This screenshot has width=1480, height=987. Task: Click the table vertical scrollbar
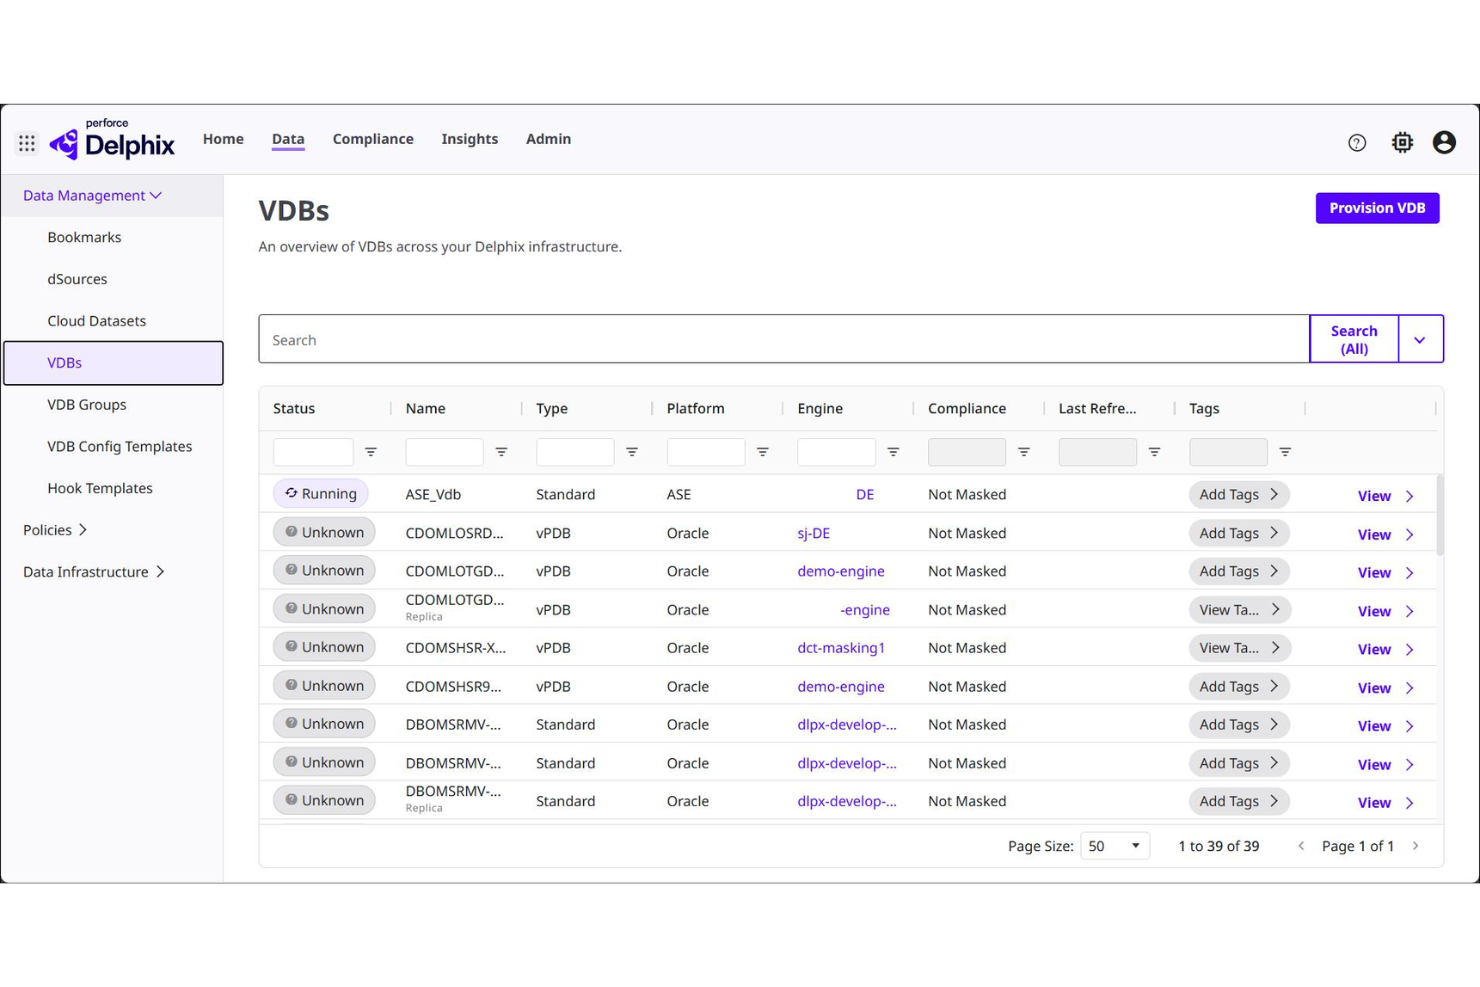click(x=1440, y=515)
